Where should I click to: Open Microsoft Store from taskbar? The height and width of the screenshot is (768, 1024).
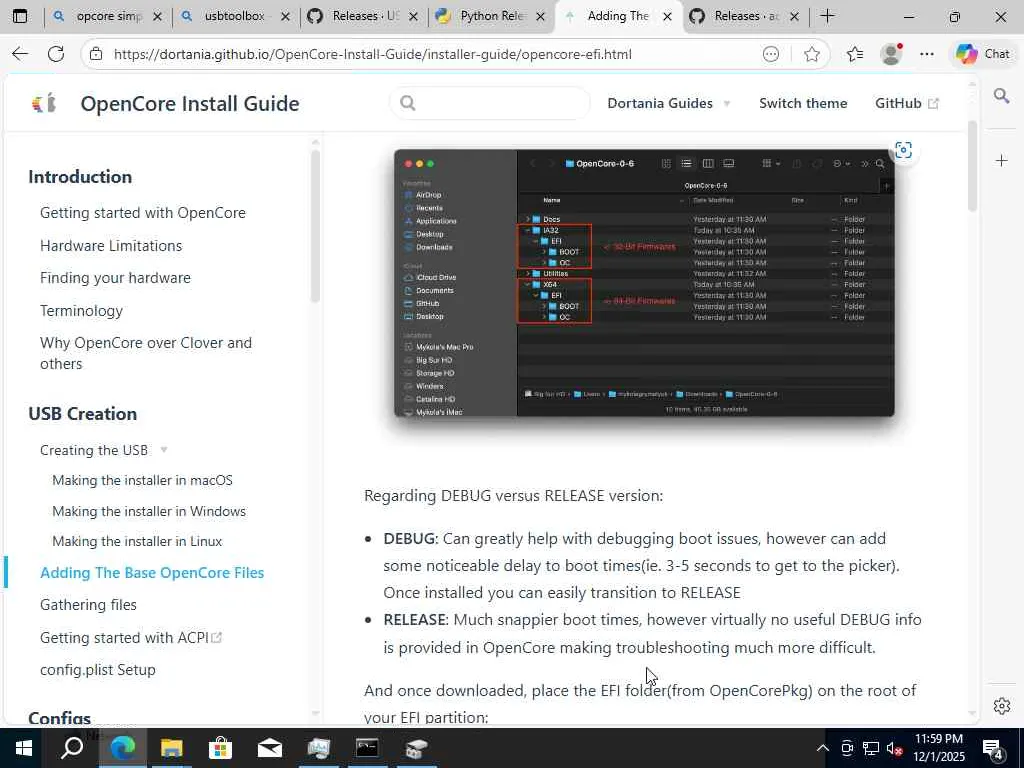220,748
